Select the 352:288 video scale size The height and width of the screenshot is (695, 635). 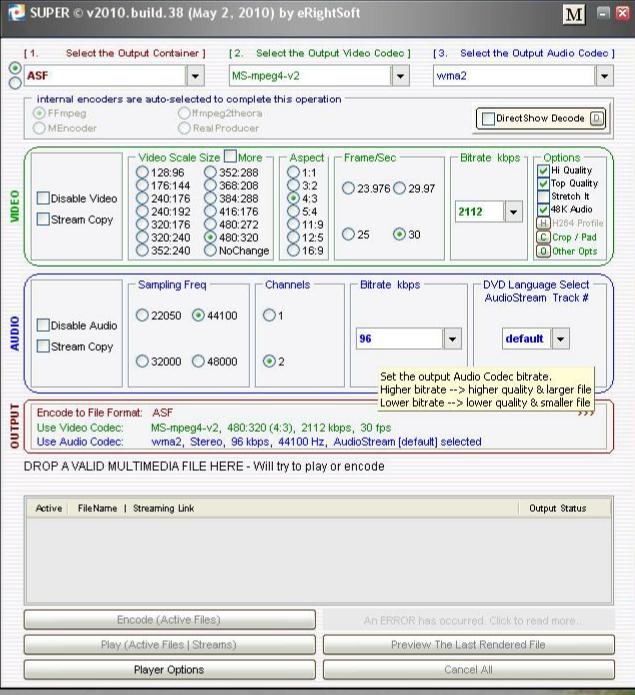pyautogui.click(x=210, y=172)
